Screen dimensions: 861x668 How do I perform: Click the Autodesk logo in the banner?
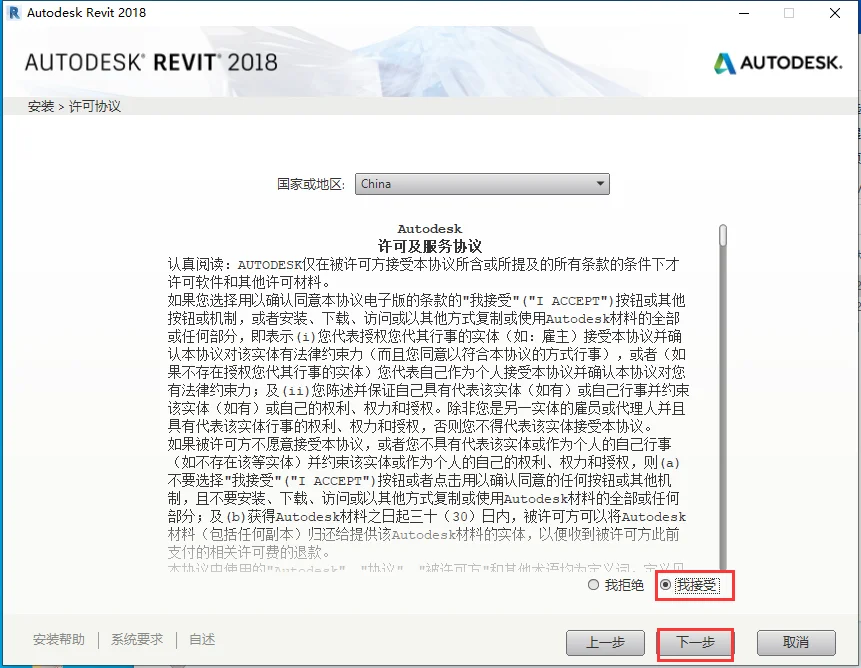(778, 63)
